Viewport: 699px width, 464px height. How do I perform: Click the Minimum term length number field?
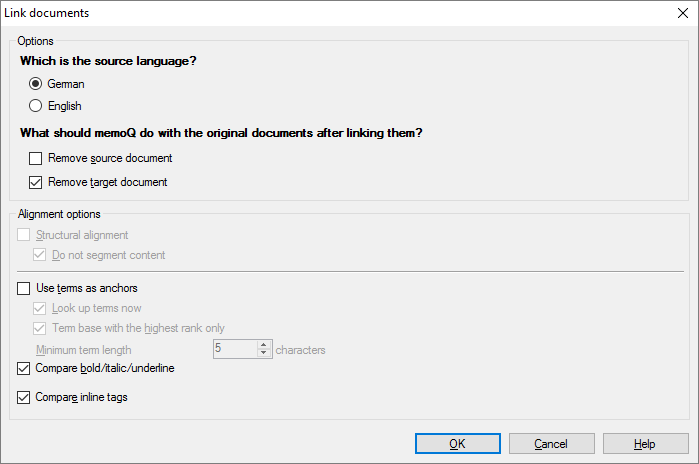pos(234,349)
